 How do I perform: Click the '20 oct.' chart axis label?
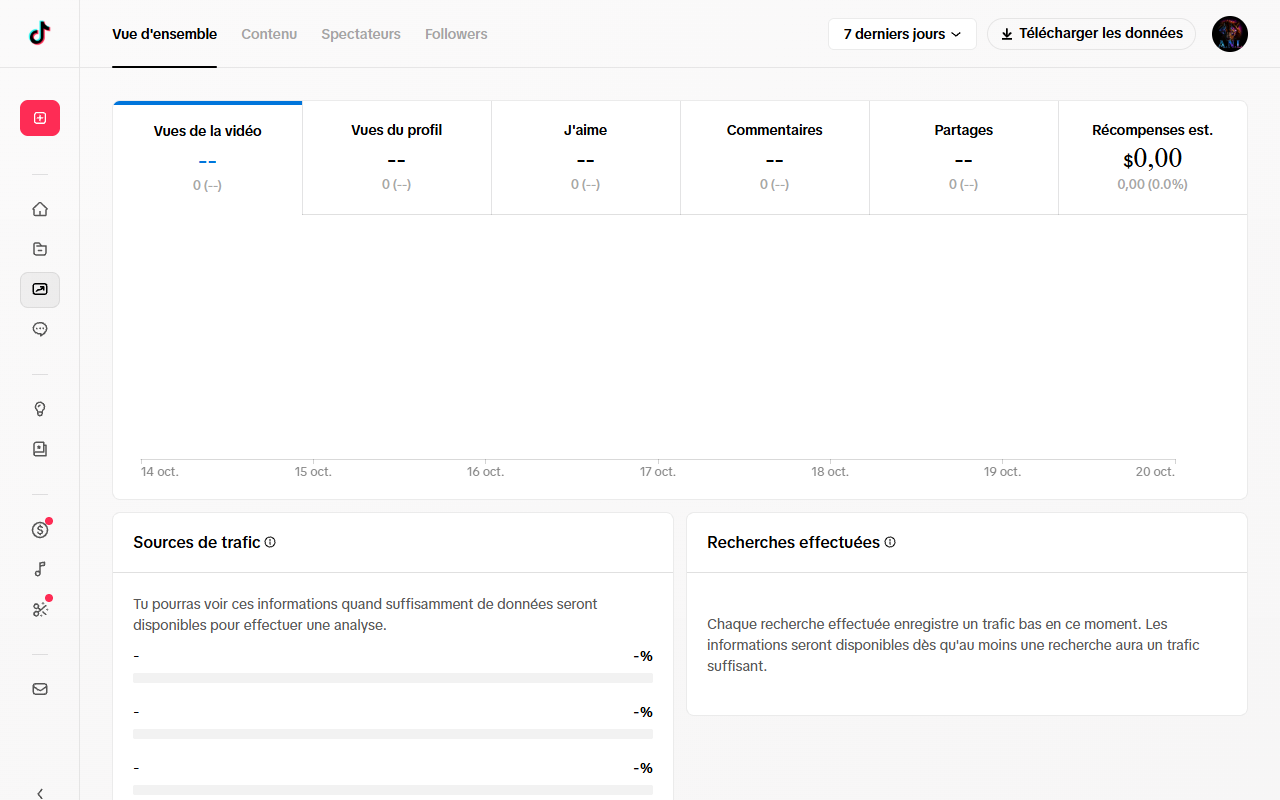pyautogui.click(x=1155, y=472)
